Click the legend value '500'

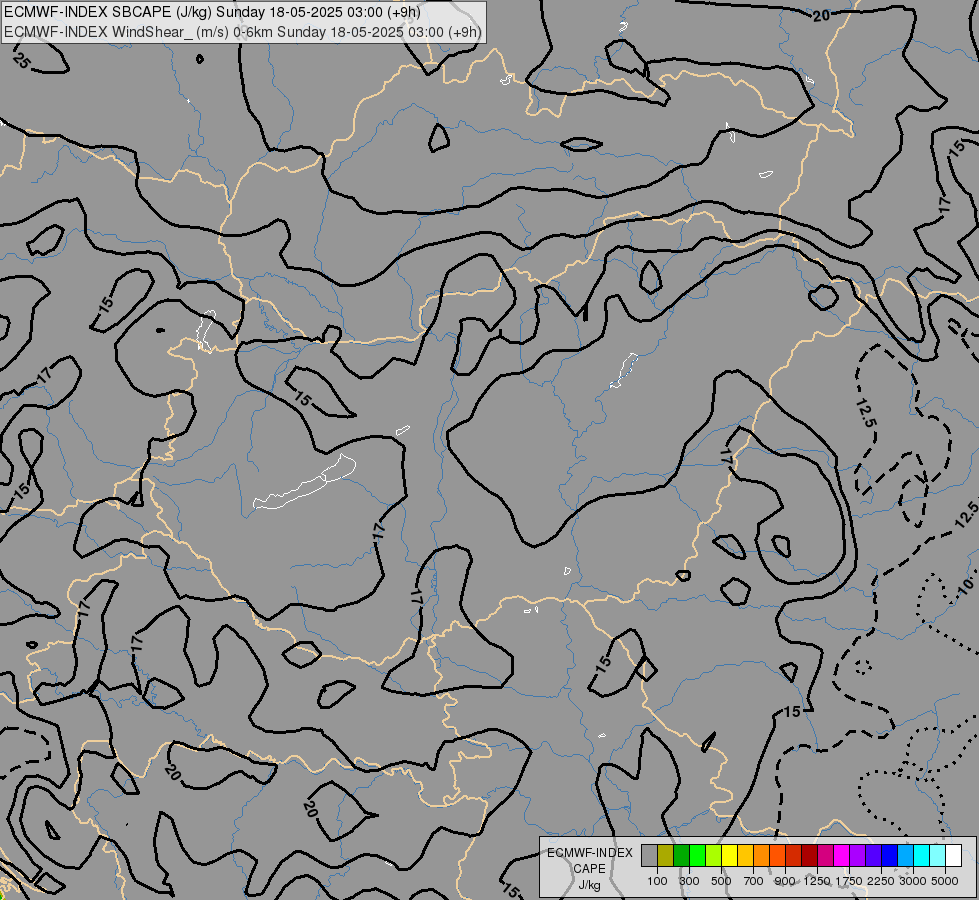[721, 881]
